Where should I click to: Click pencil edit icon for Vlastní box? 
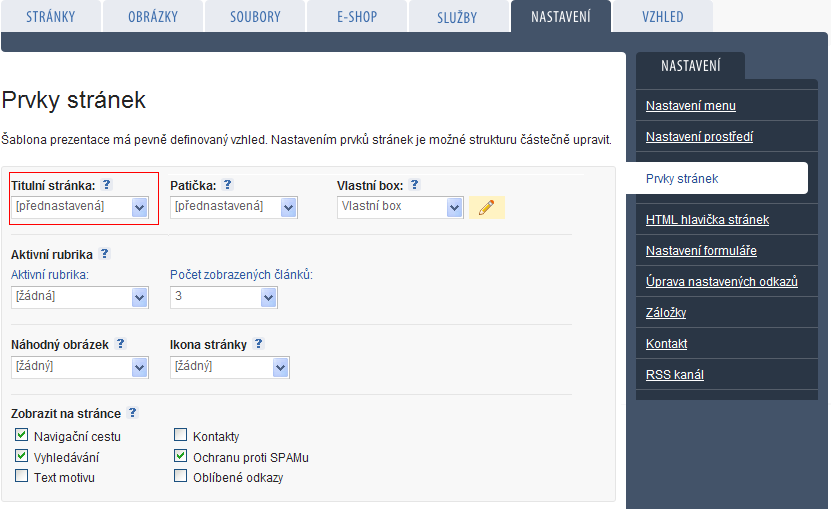click(487, 207)
